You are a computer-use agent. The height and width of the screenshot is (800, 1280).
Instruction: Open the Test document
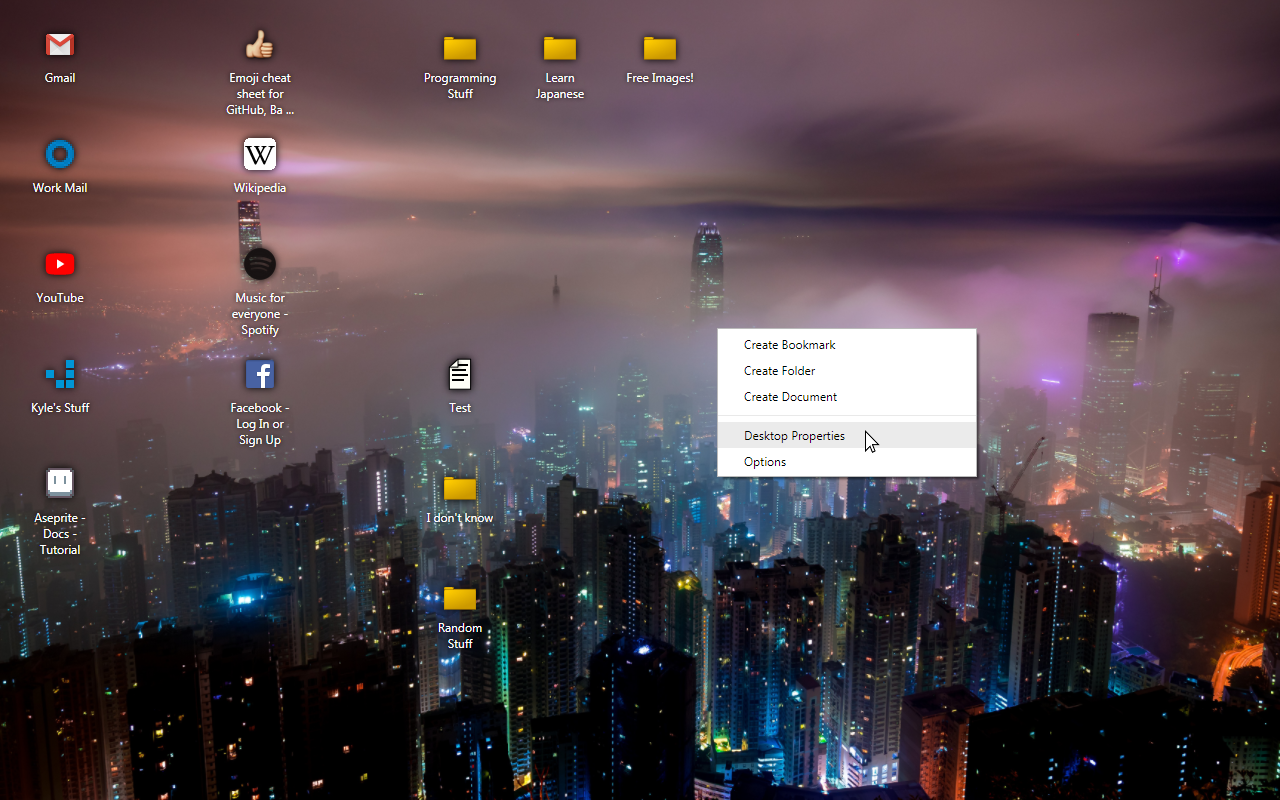[459, 373]
